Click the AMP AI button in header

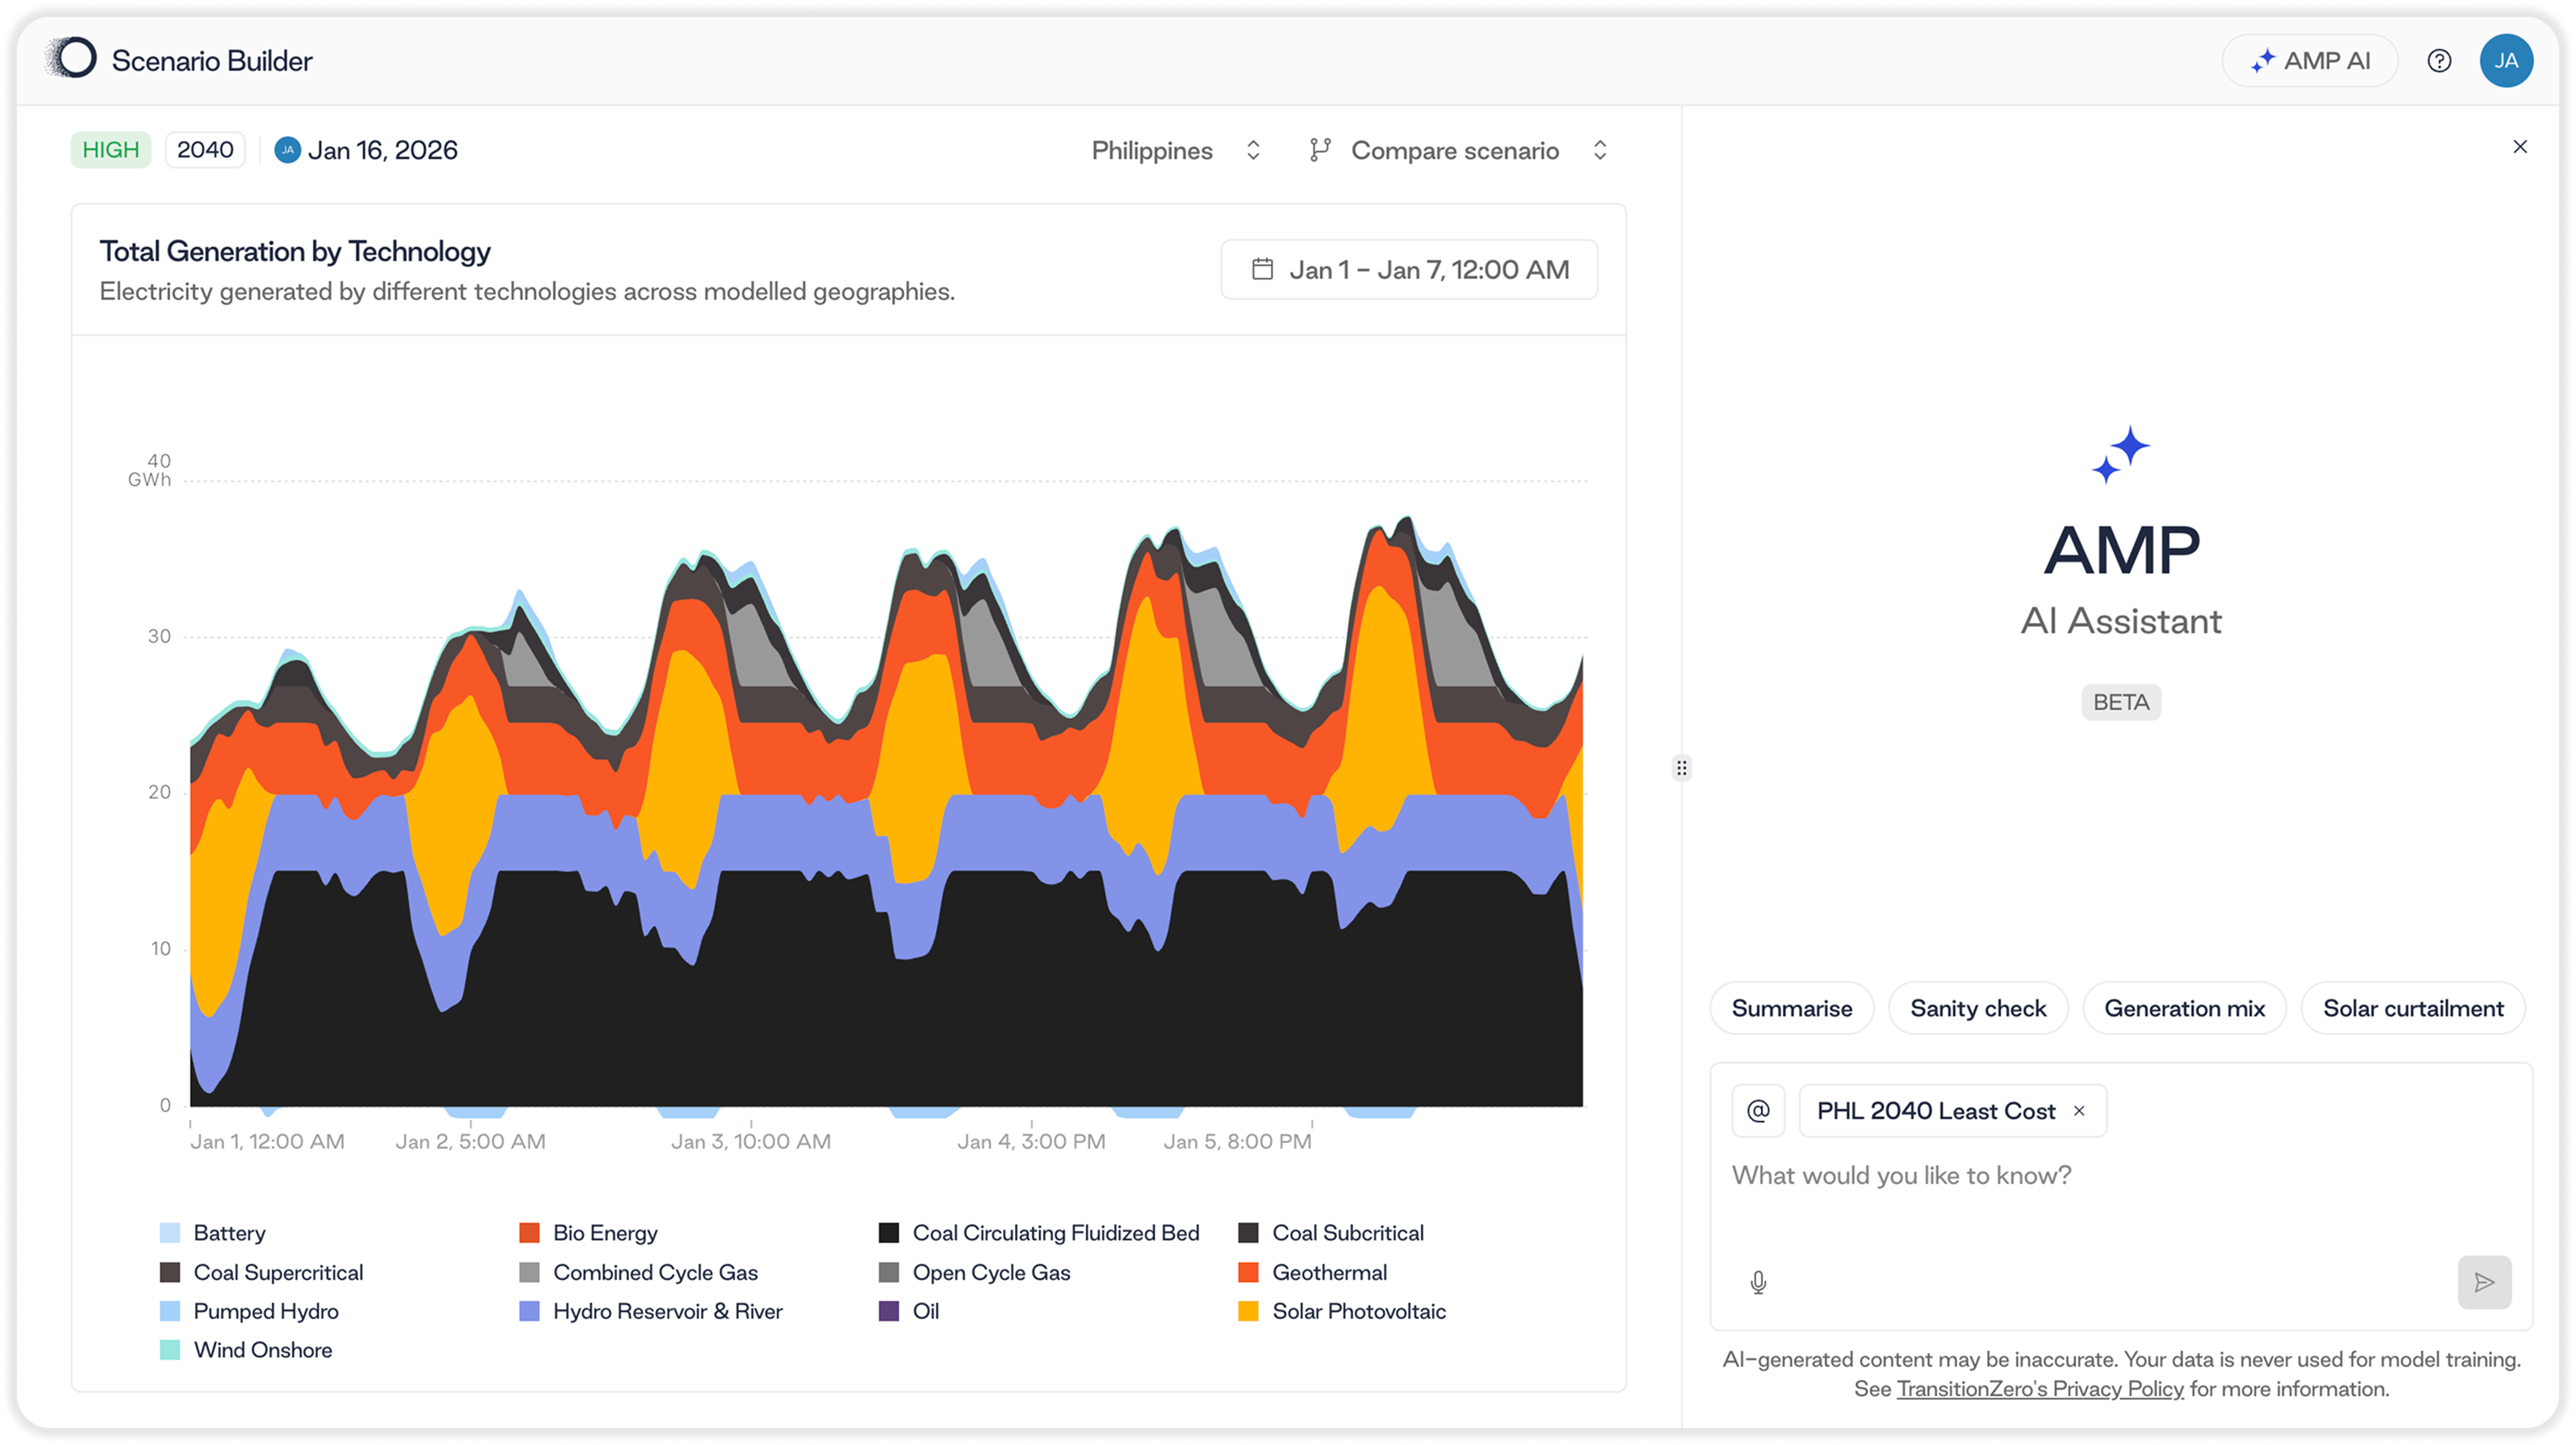2309,61
